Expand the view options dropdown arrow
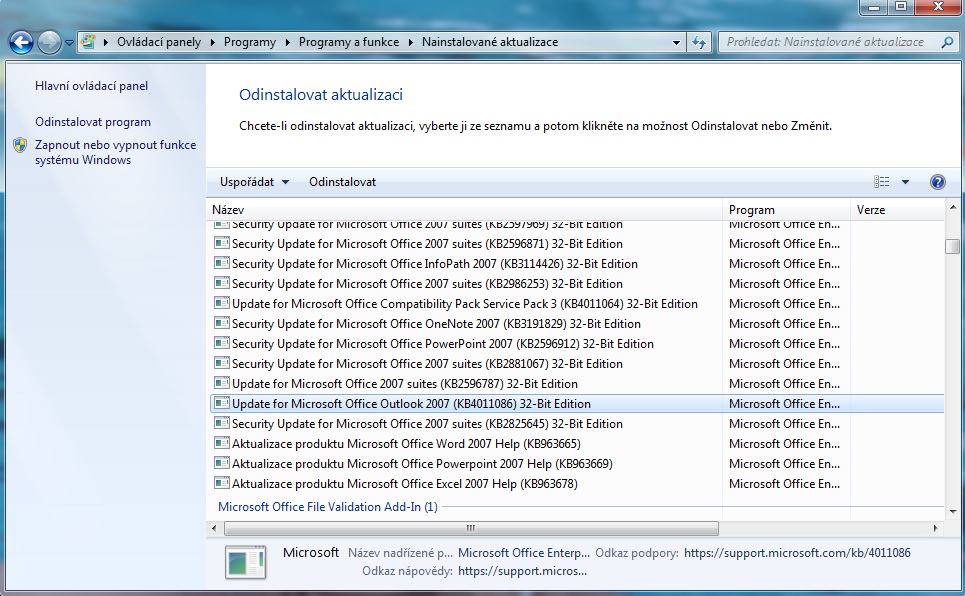The height and width of the screenshot is (596, 965). (905, 182)
